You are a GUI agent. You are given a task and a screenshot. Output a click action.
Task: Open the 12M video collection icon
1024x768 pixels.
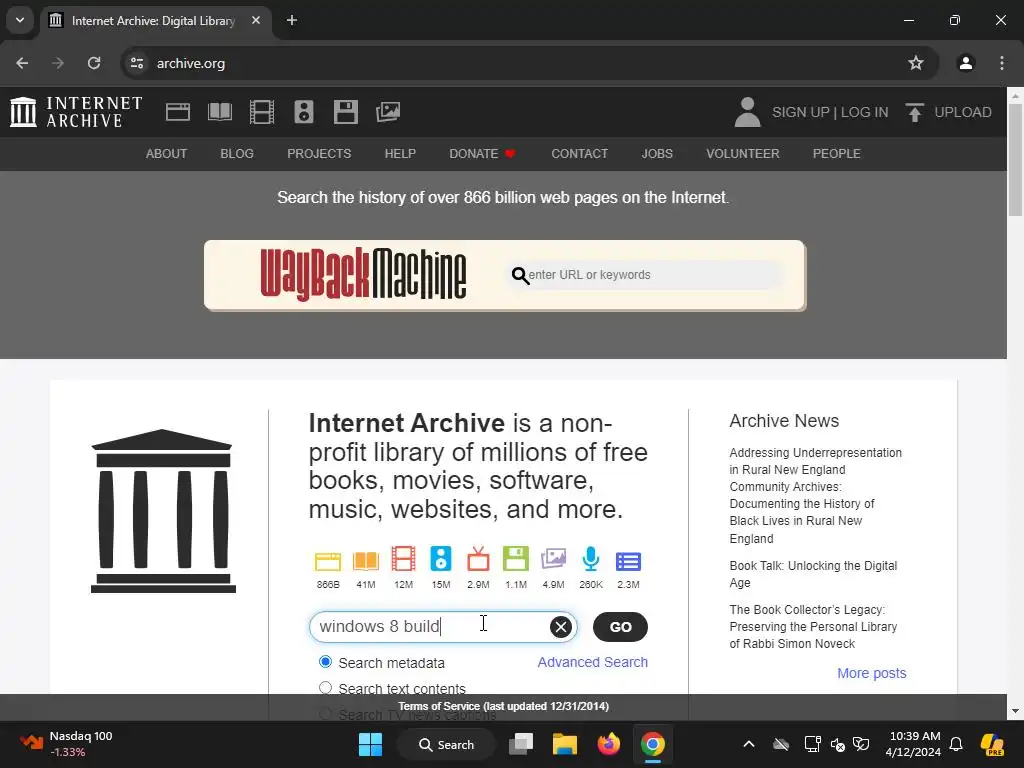404,560
